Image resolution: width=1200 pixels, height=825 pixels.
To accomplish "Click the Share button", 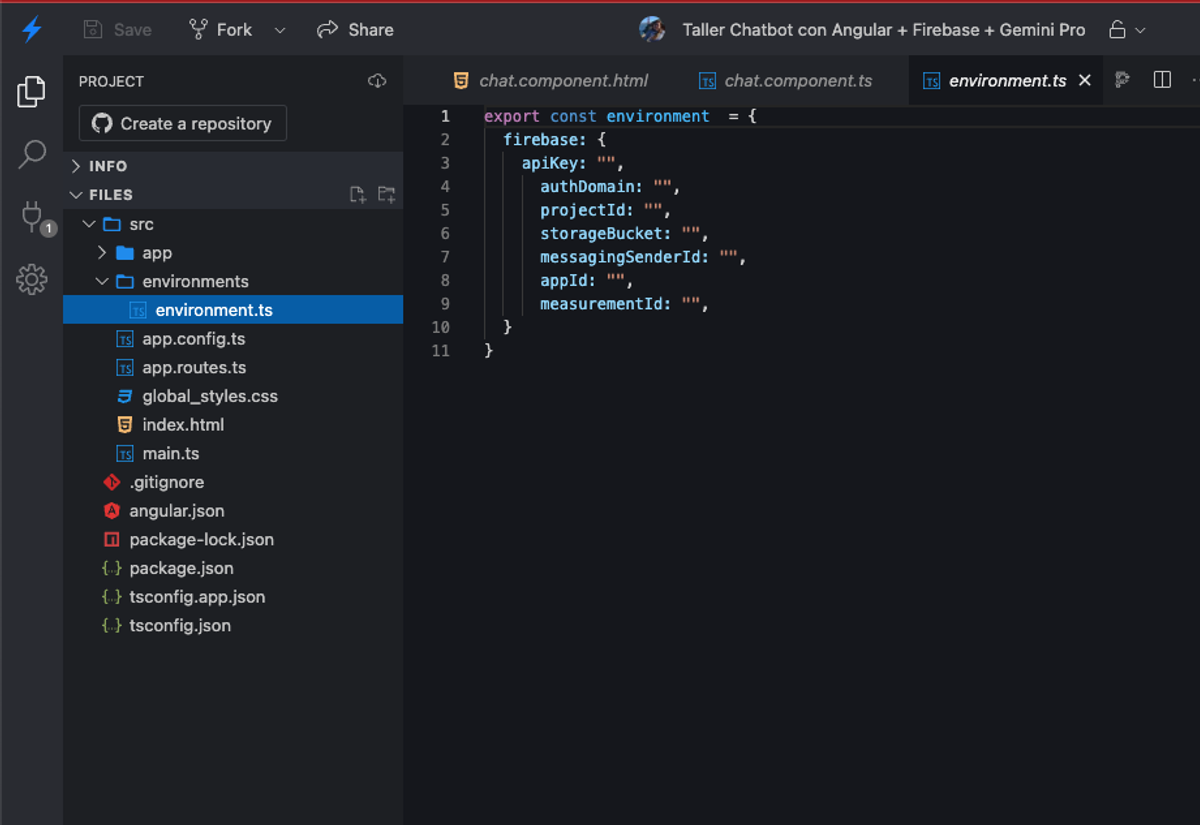I will [355, 30].
